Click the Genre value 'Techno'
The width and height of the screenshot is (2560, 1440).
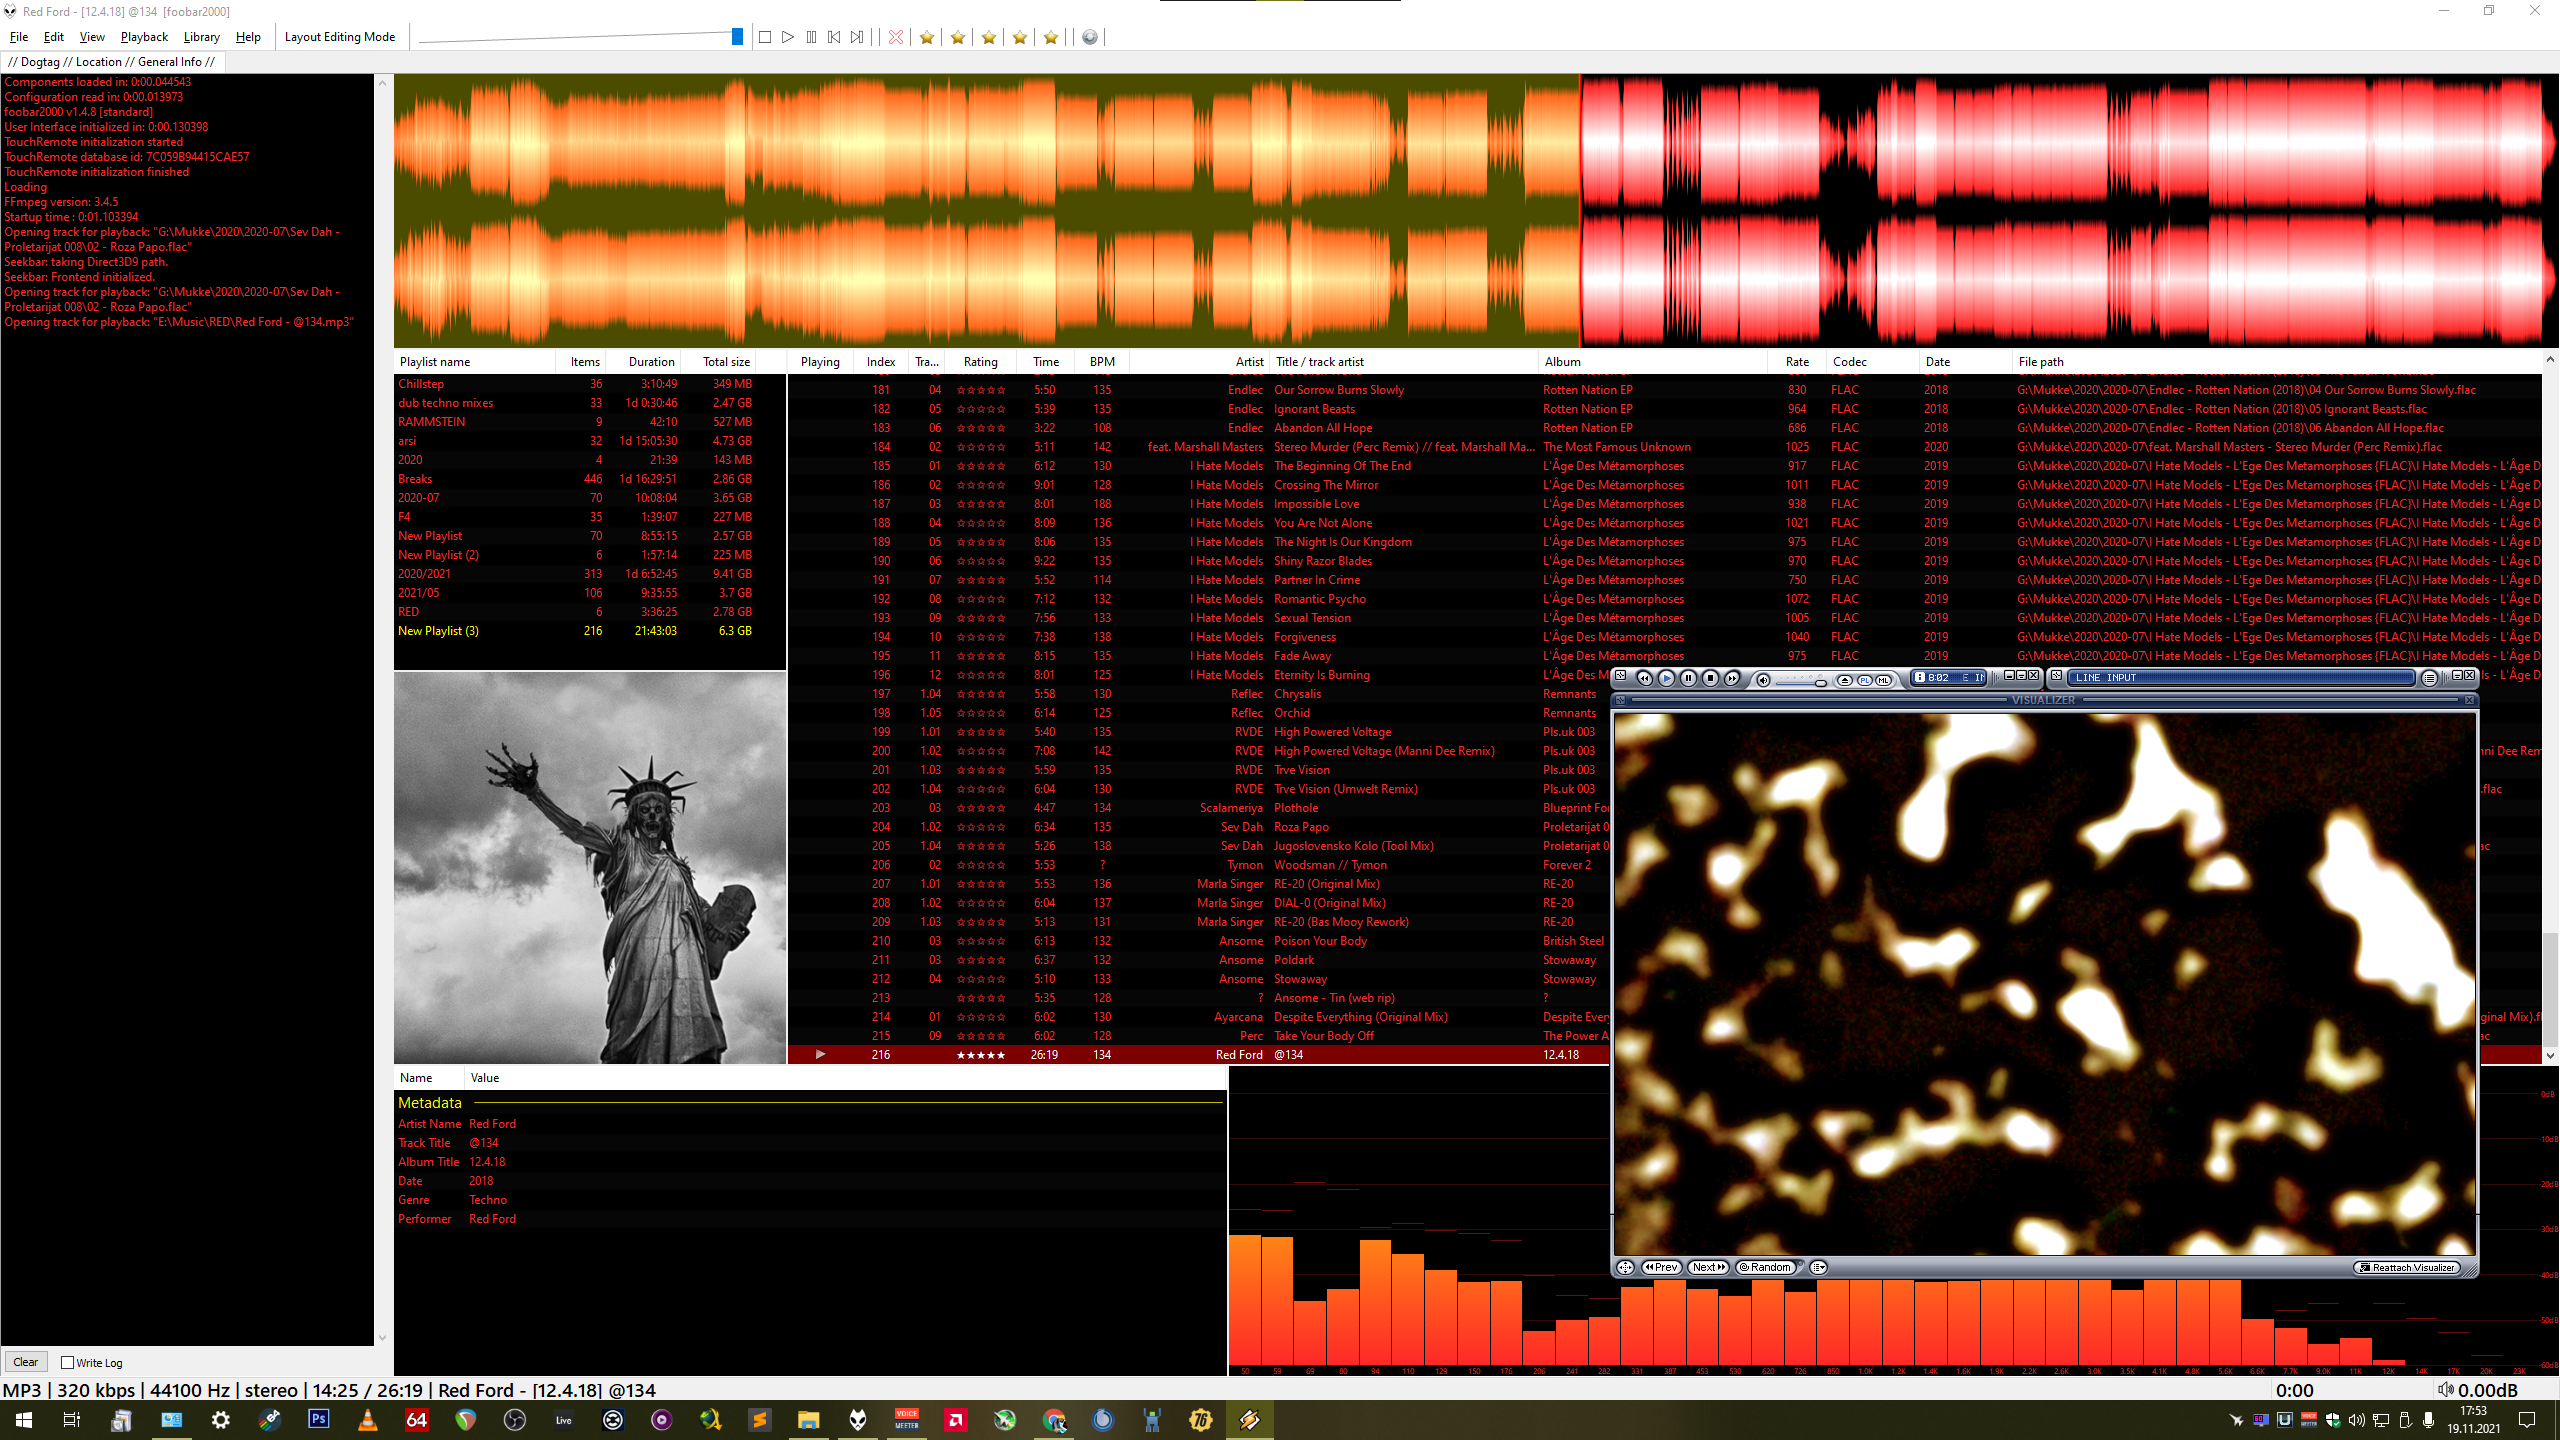point(488,1200)
